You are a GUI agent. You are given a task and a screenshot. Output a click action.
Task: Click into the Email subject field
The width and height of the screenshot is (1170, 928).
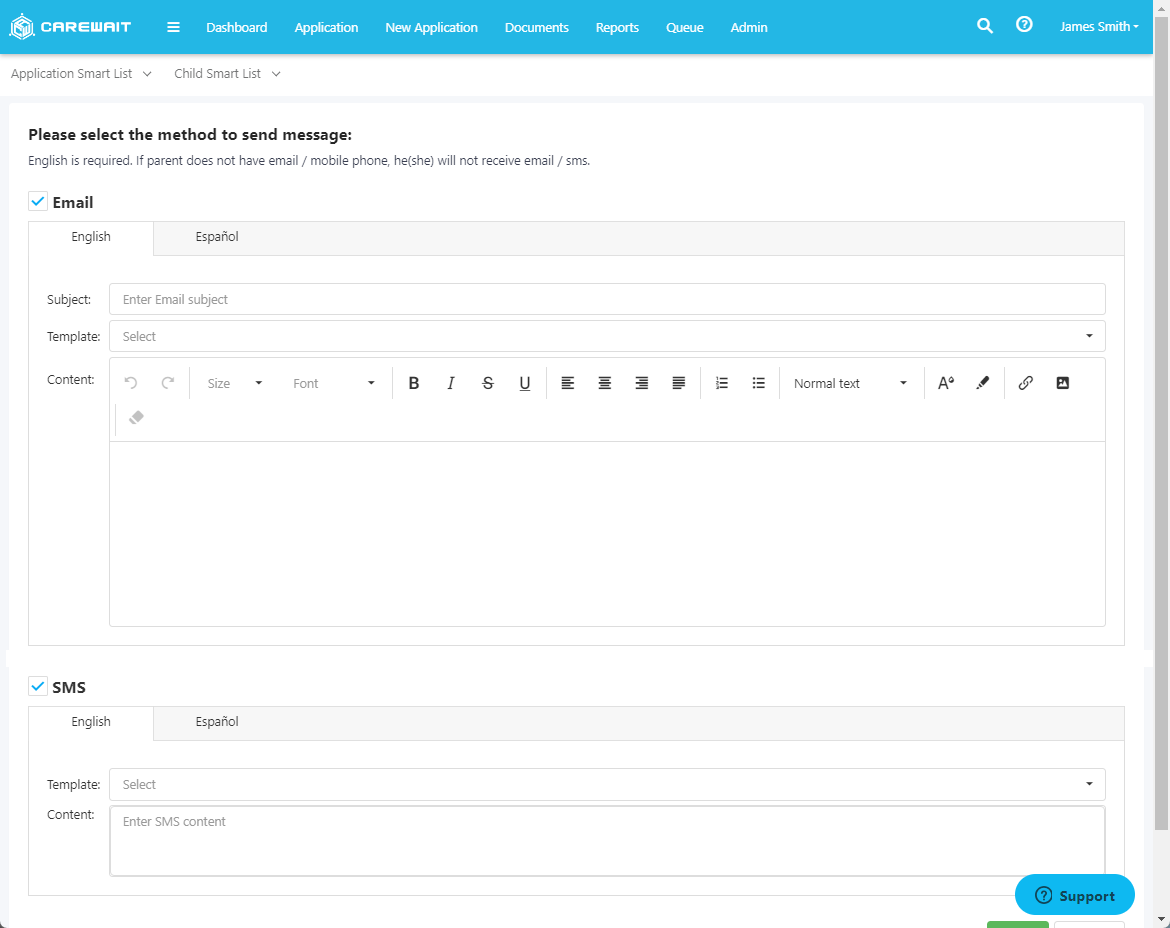[x=607, y=299]
